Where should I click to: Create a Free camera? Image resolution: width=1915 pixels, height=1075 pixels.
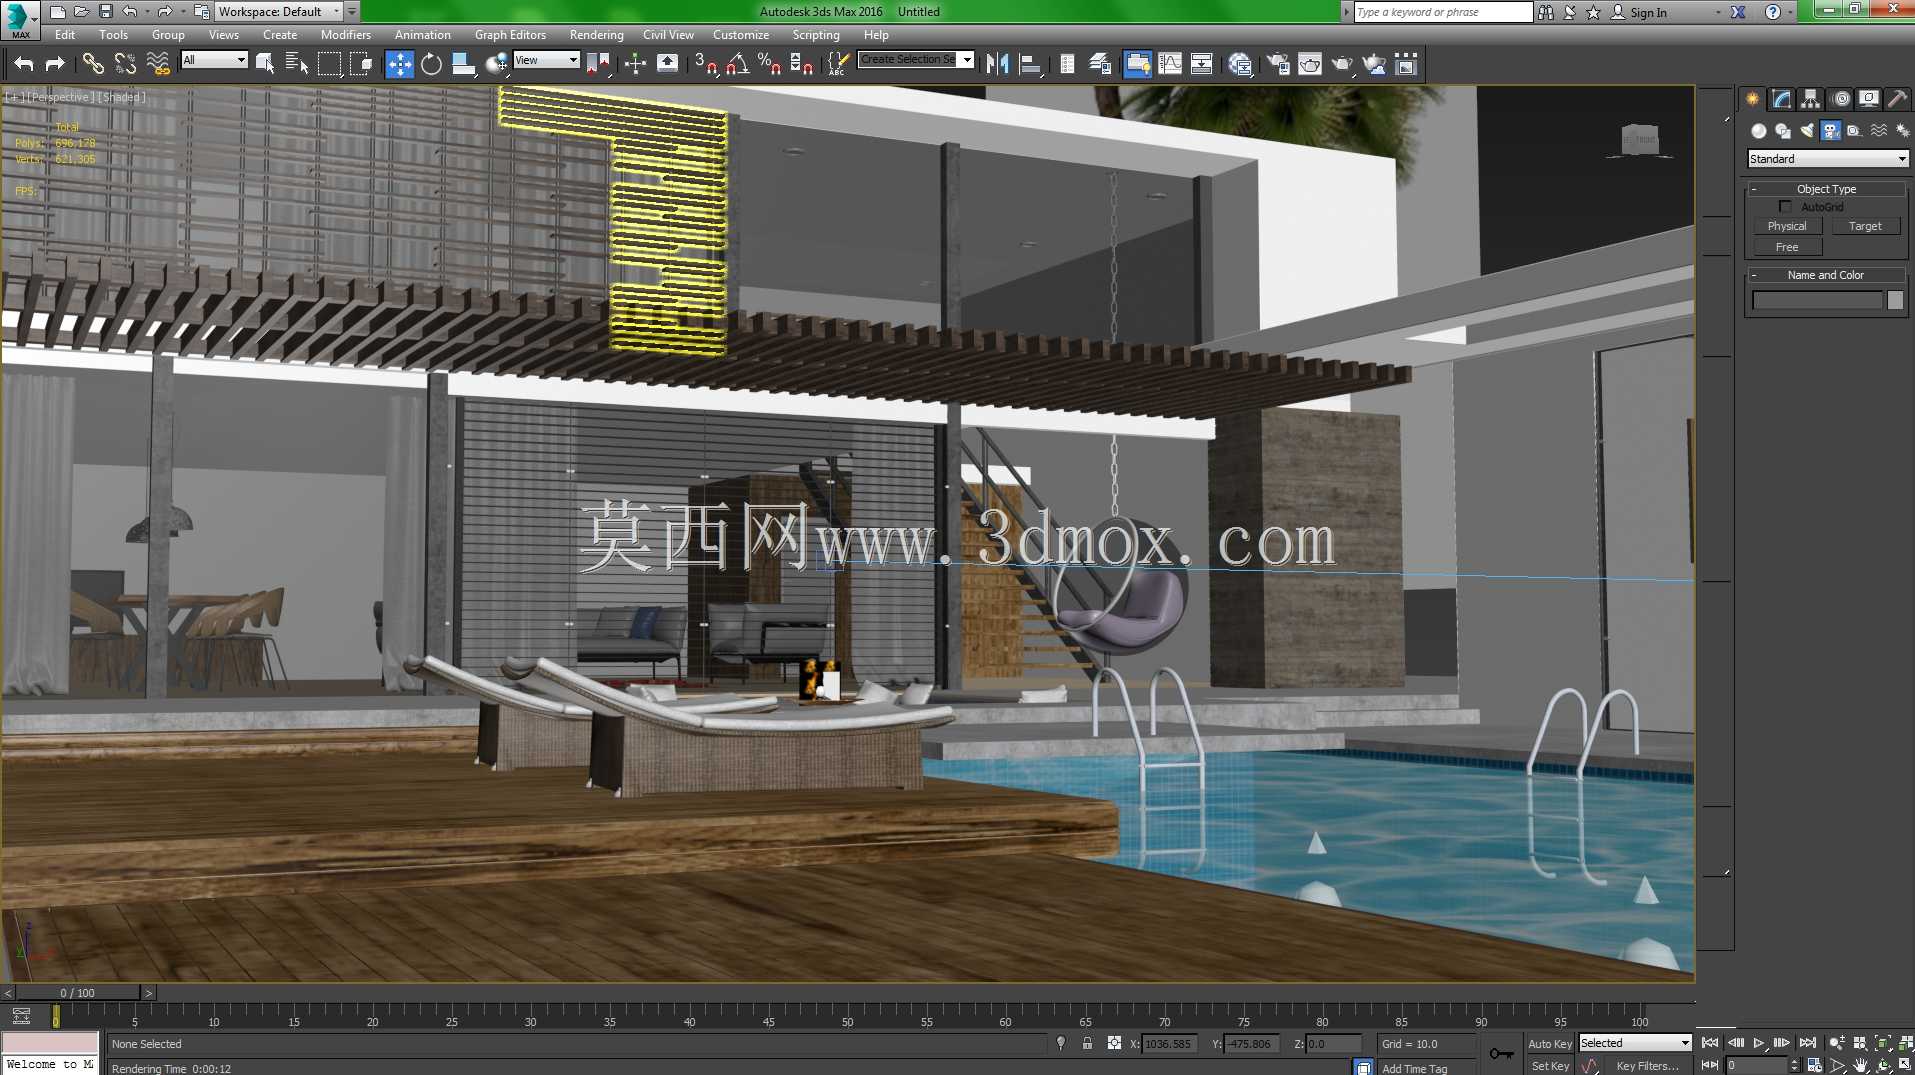point(1787,247)
